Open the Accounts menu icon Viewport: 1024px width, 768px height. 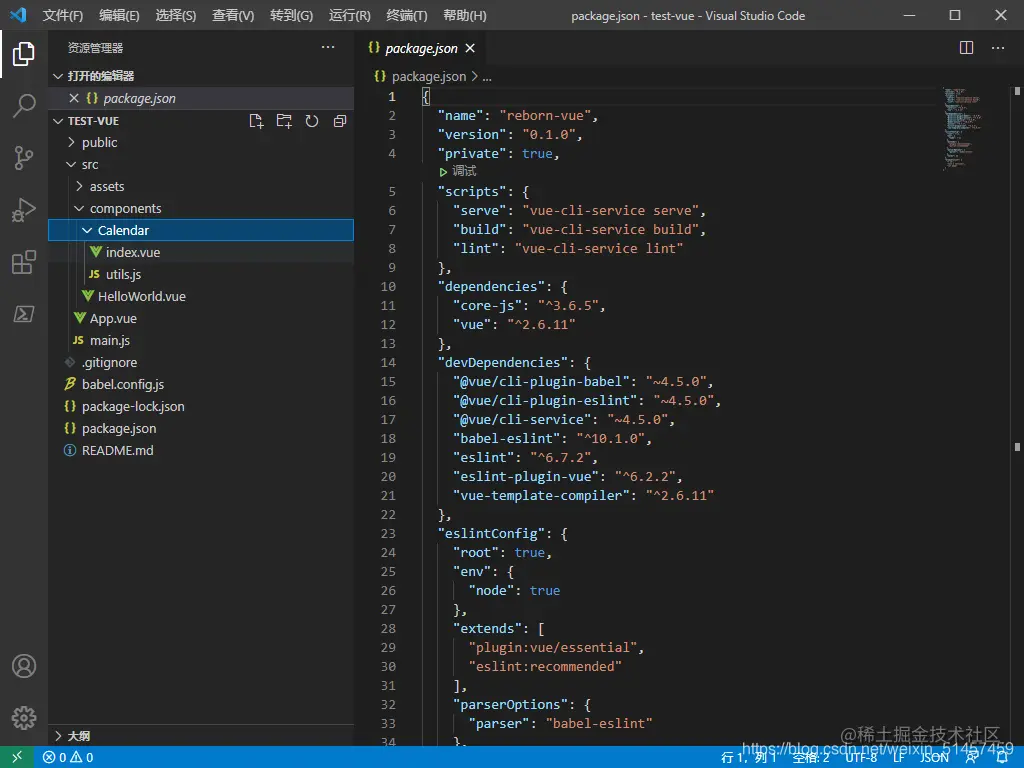(x=24, y=666)
